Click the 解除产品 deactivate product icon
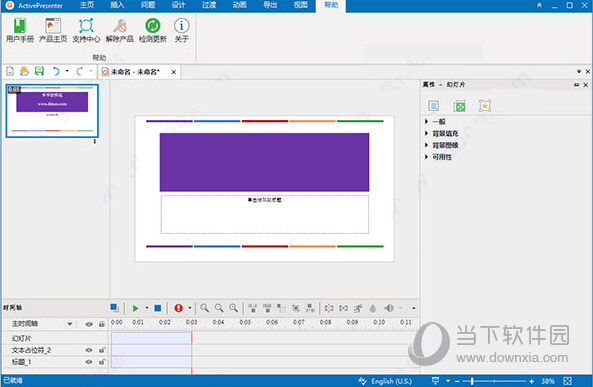The height and width of the screenshot is (387, 593). tap(120, 30)
